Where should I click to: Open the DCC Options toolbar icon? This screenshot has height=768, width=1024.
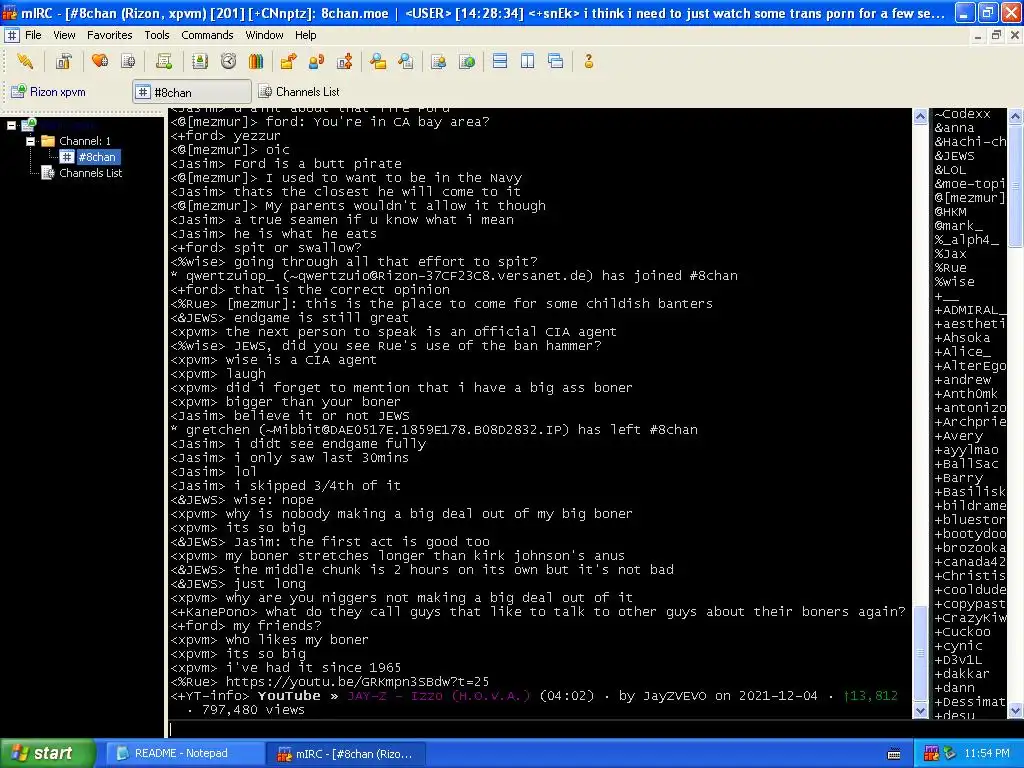click(345, 61)
